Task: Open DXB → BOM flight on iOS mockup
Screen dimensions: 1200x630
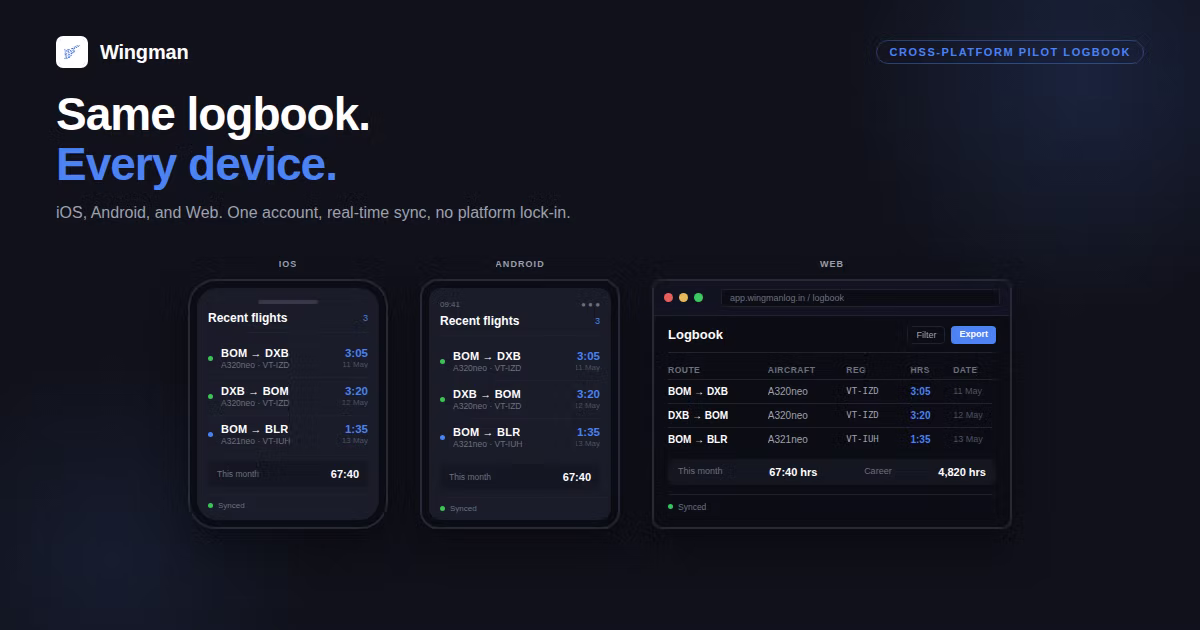Action: click(288, 396)
